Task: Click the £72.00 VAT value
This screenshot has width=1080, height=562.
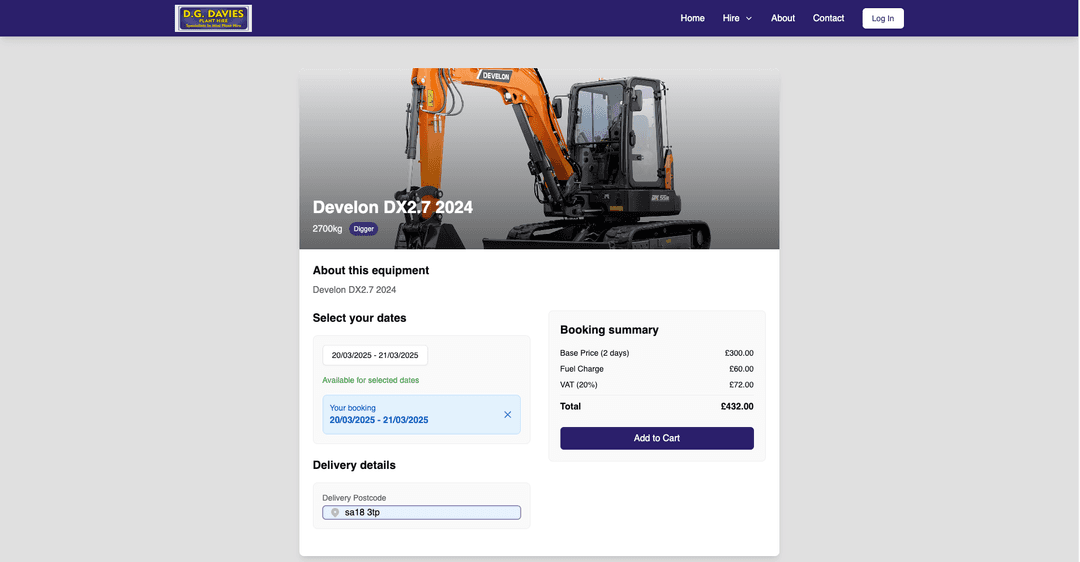Action: coord(741,385)
